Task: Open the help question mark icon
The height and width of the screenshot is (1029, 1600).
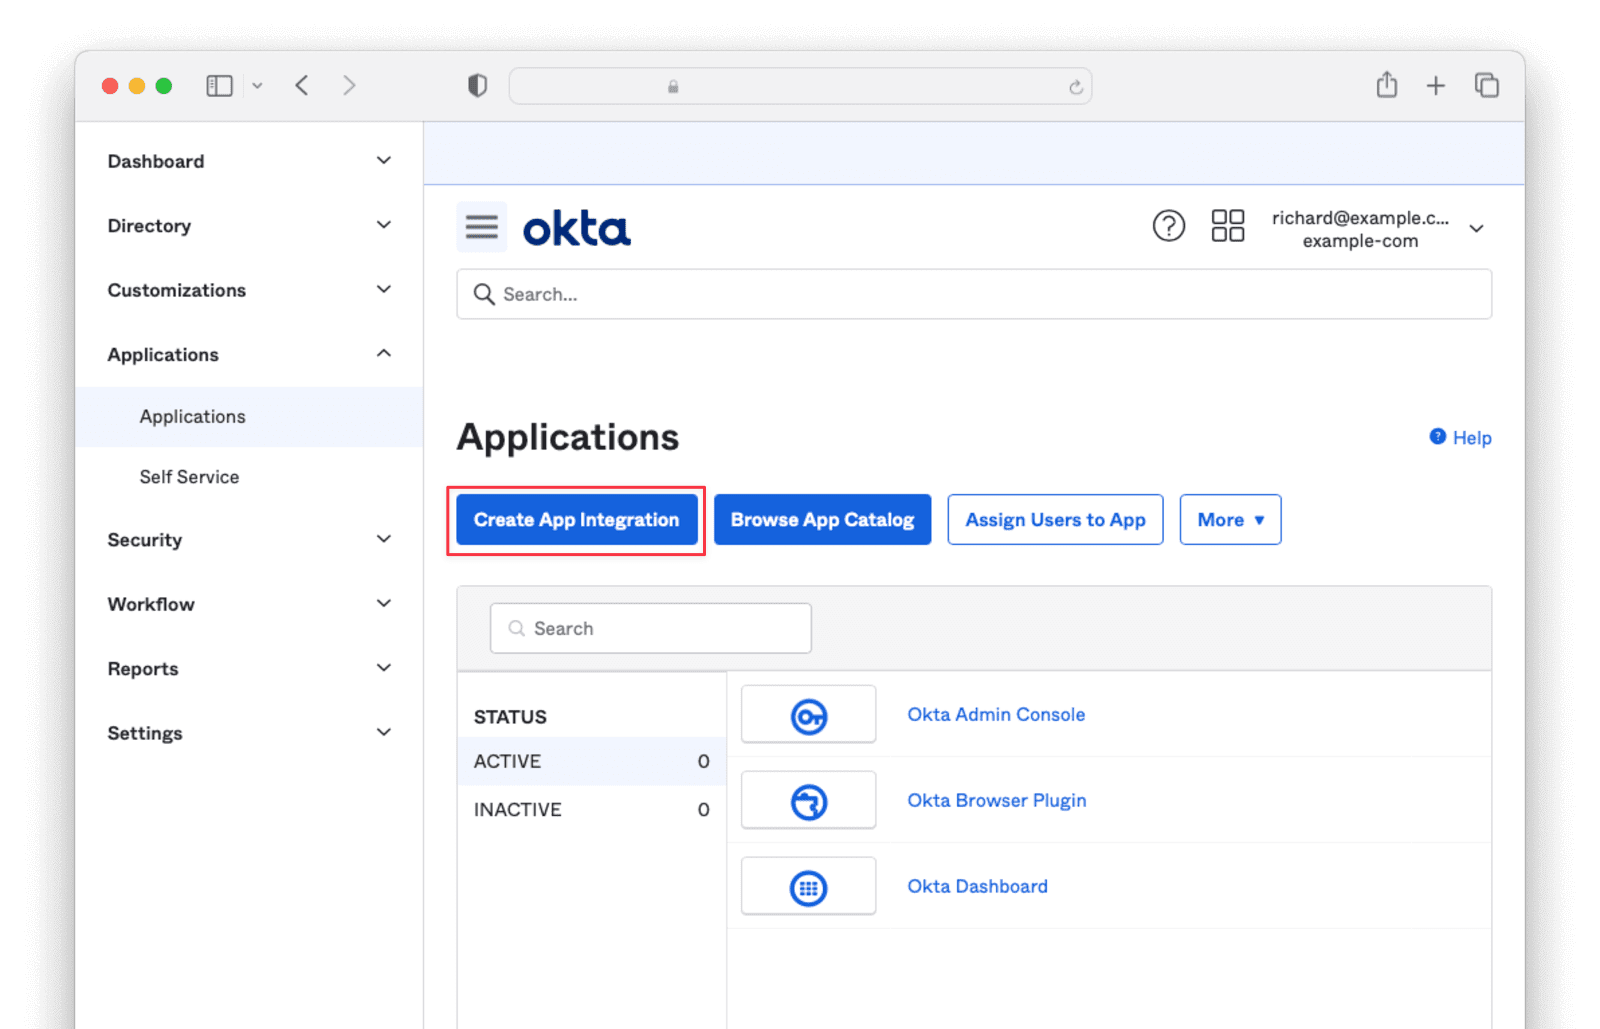Action: (x=1168, y=226)
